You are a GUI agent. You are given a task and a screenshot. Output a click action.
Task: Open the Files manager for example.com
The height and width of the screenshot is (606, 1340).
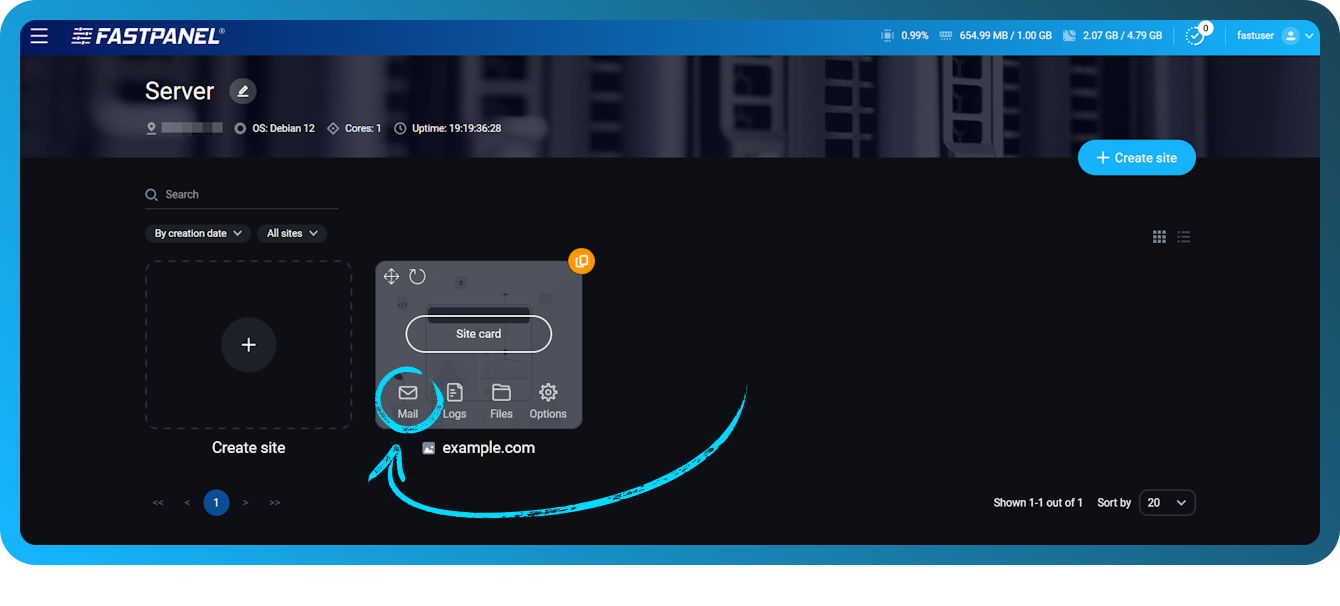tap(501, 399)
